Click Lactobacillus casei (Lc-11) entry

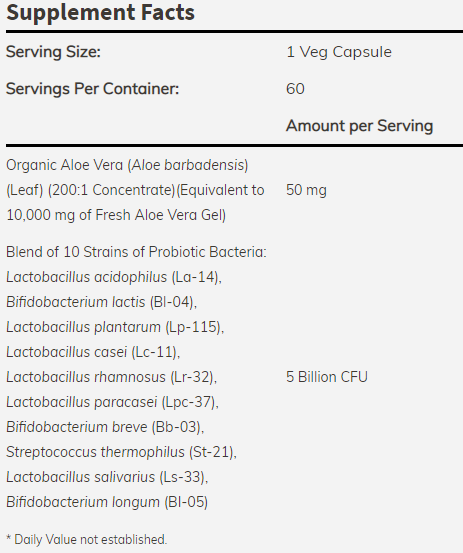(x=93, y=352)
